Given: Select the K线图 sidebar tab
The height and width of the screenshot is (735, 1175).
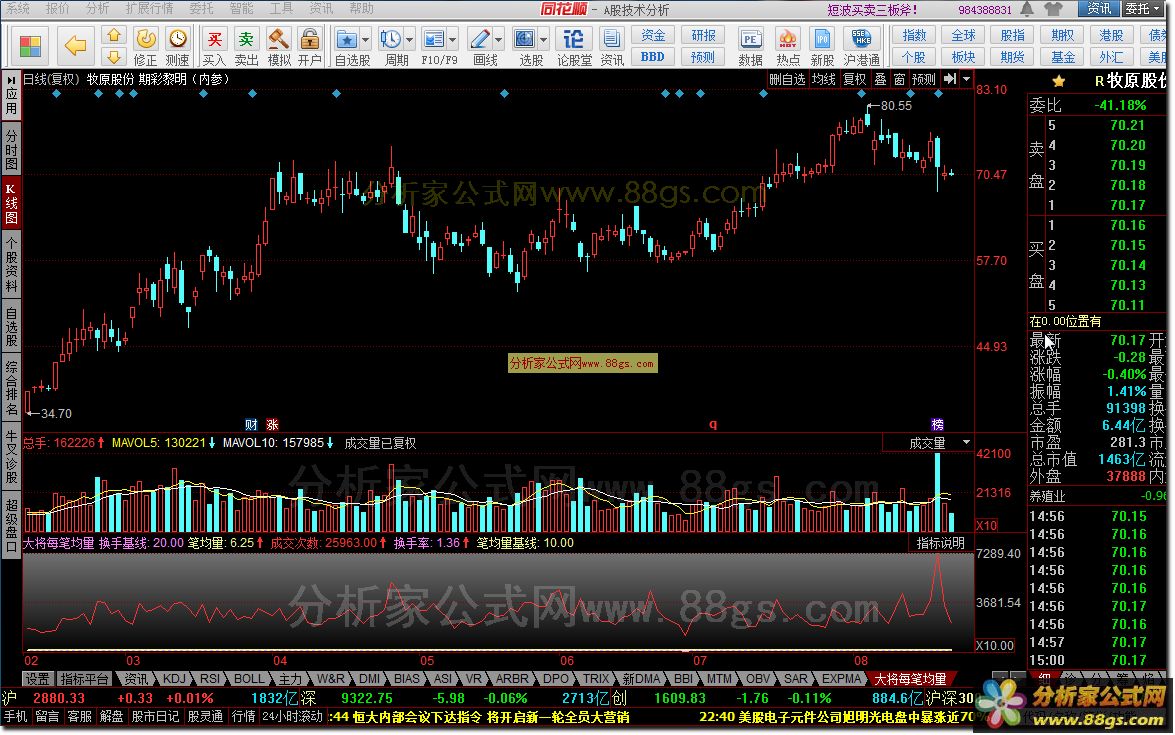Looking at the screenshot, I should 11,202.
